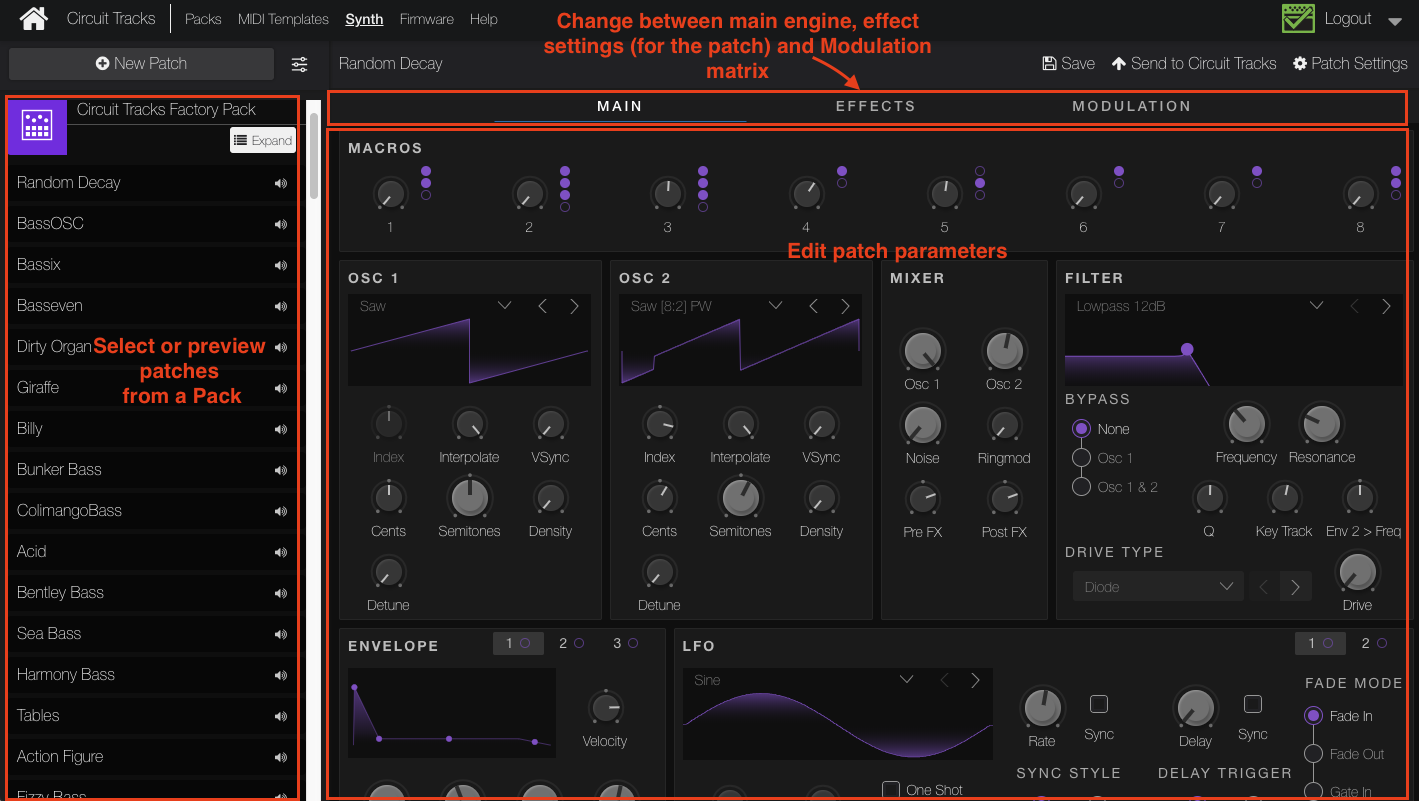Open the OSC 1 waveform dropdown showing Saw

[x=504, y=305]
